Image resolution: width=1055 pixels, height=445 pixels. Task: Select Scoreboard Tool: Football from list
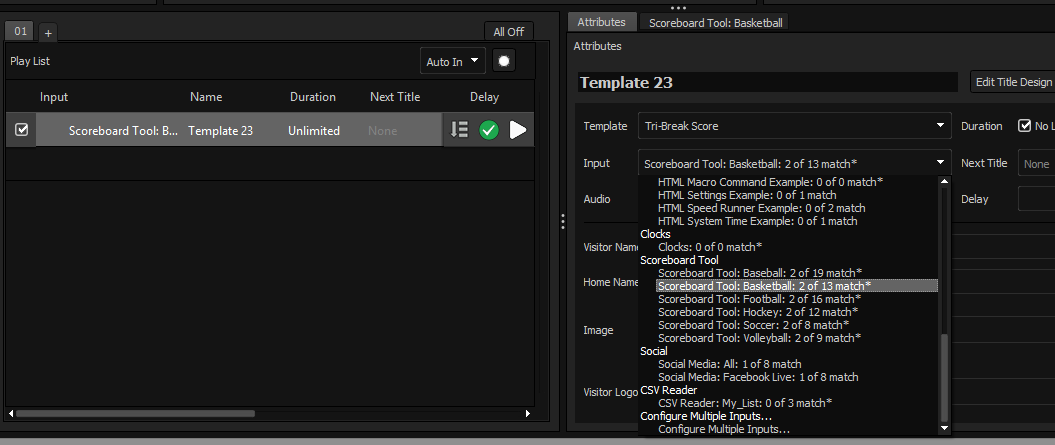pyautogui.click(x=758, y=299)
